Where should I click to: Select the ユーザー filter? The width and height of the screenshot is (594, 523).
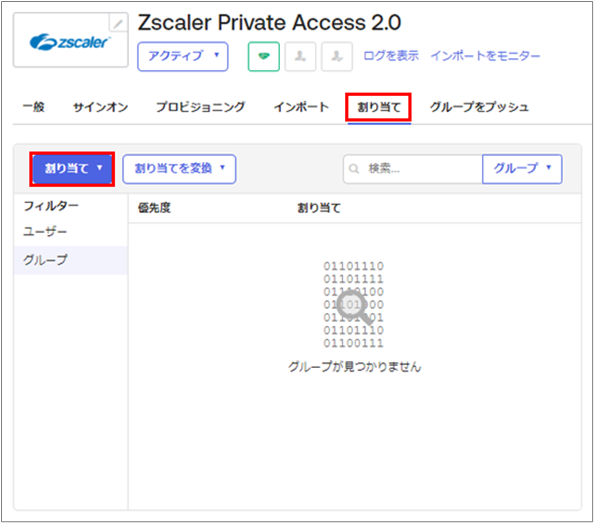pos(70,232)
